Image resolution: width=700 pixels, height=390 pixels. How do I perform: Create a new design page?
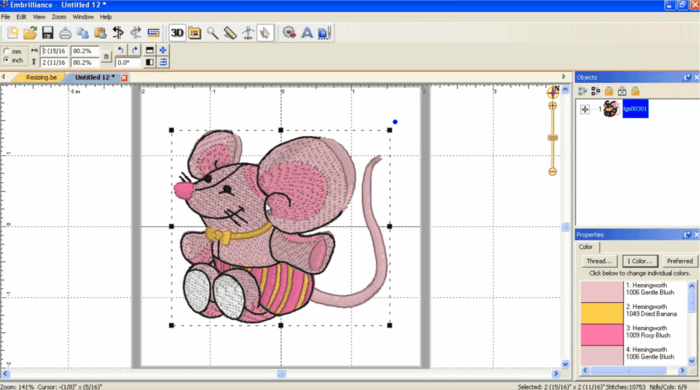click(x=12, y=33)
